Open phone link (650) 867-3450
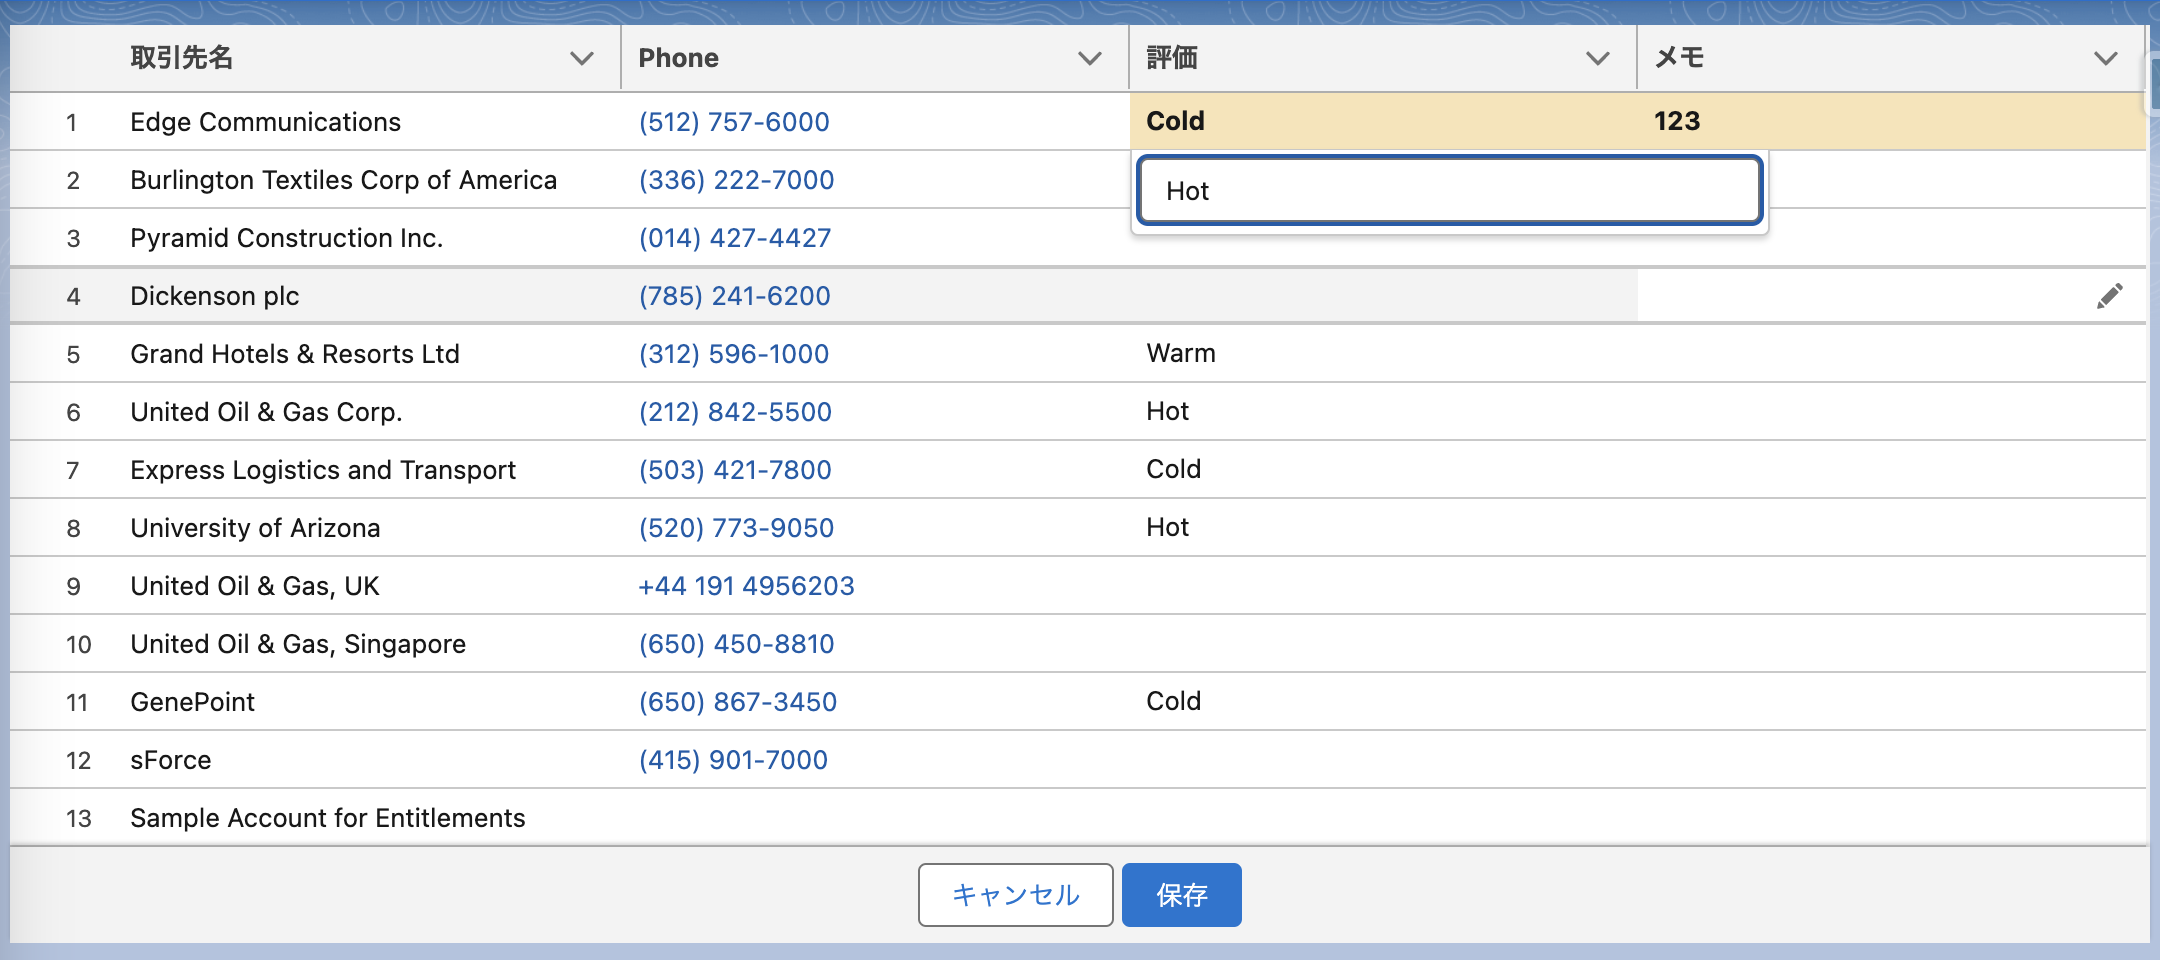 click(x=738, y=702)
